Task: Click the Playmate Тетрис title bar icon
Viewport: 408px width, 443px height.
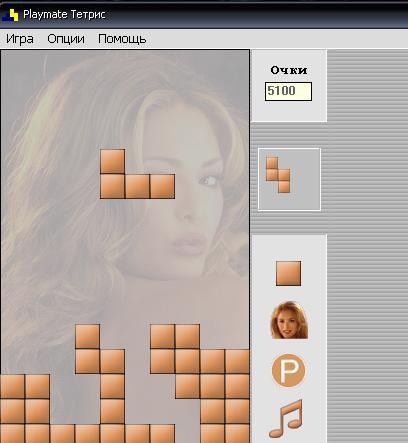Action: point(10,15)
